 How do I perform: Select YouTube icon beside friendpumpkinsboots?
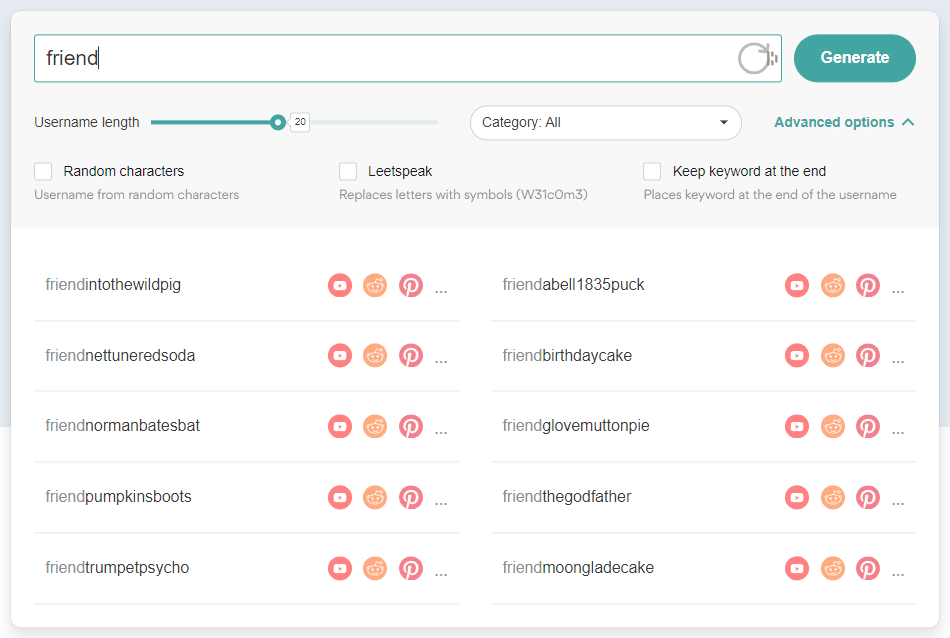(340, 497)
